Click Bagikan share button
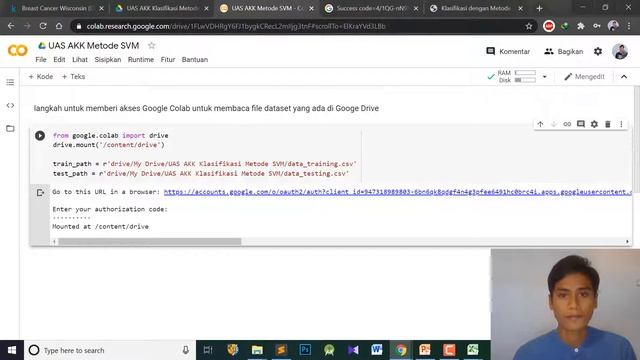640x360 pixels. (x=564, y=51)
